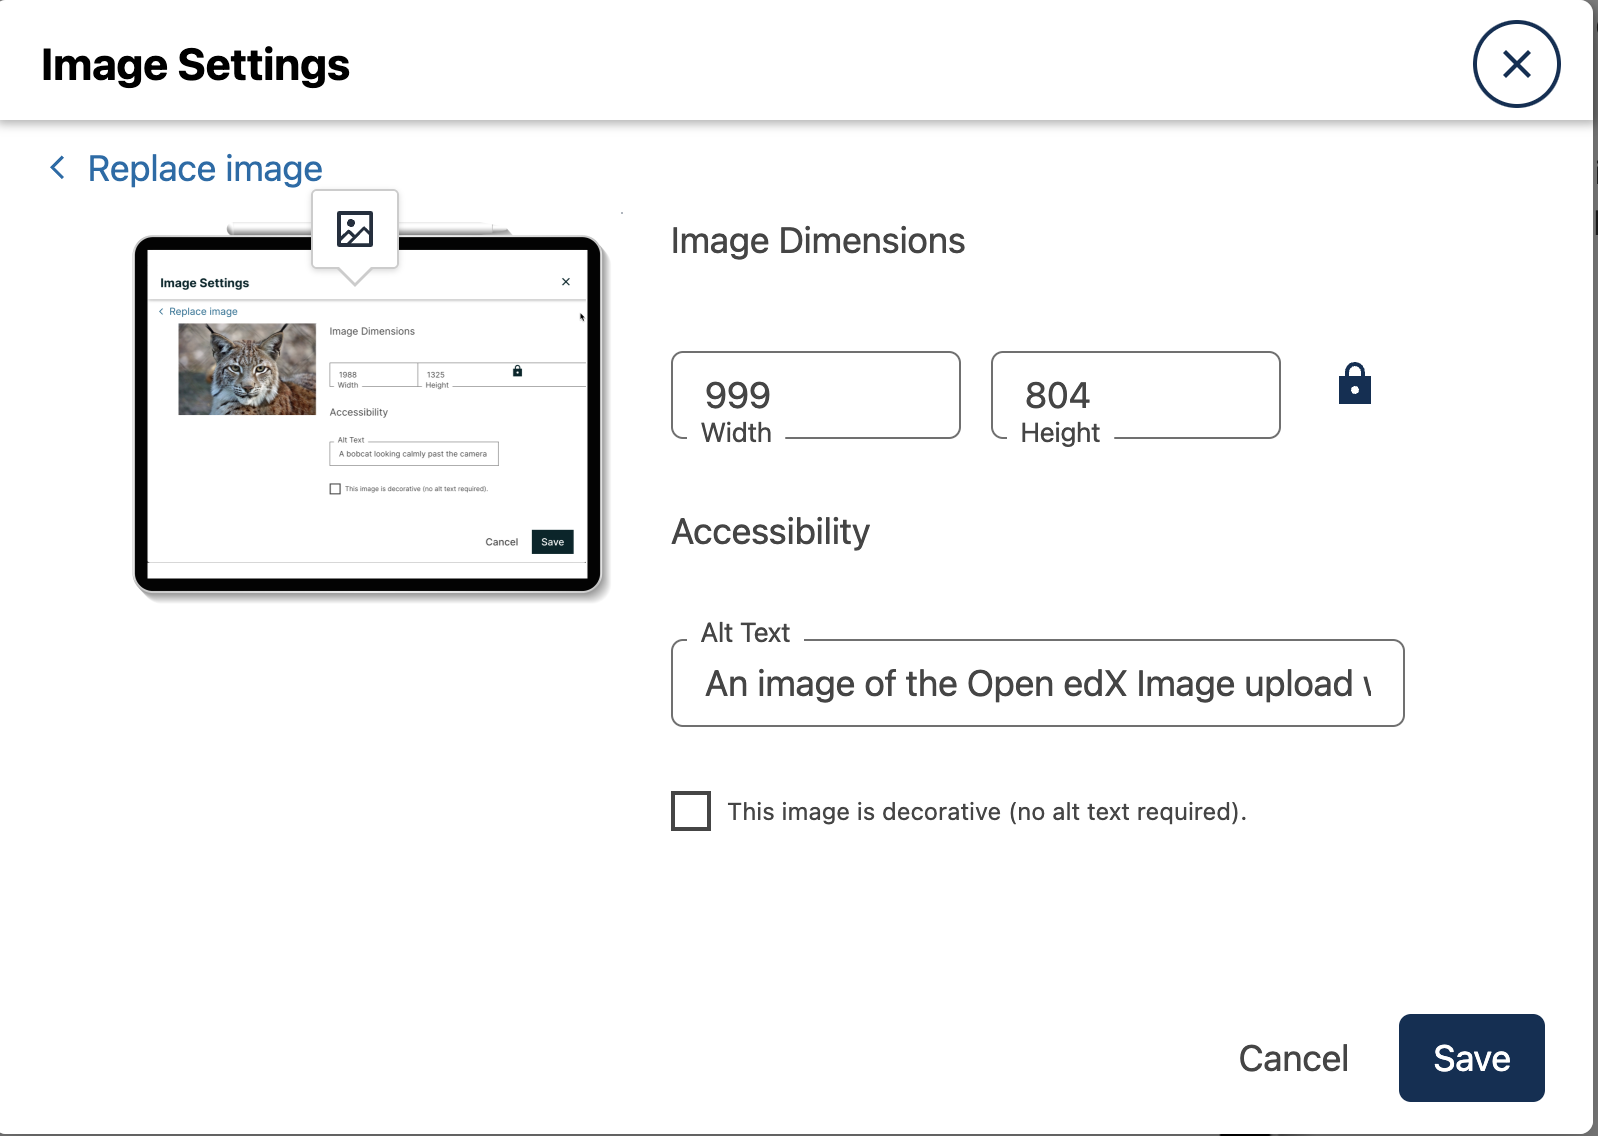Click the Height label under the field

1060,433
